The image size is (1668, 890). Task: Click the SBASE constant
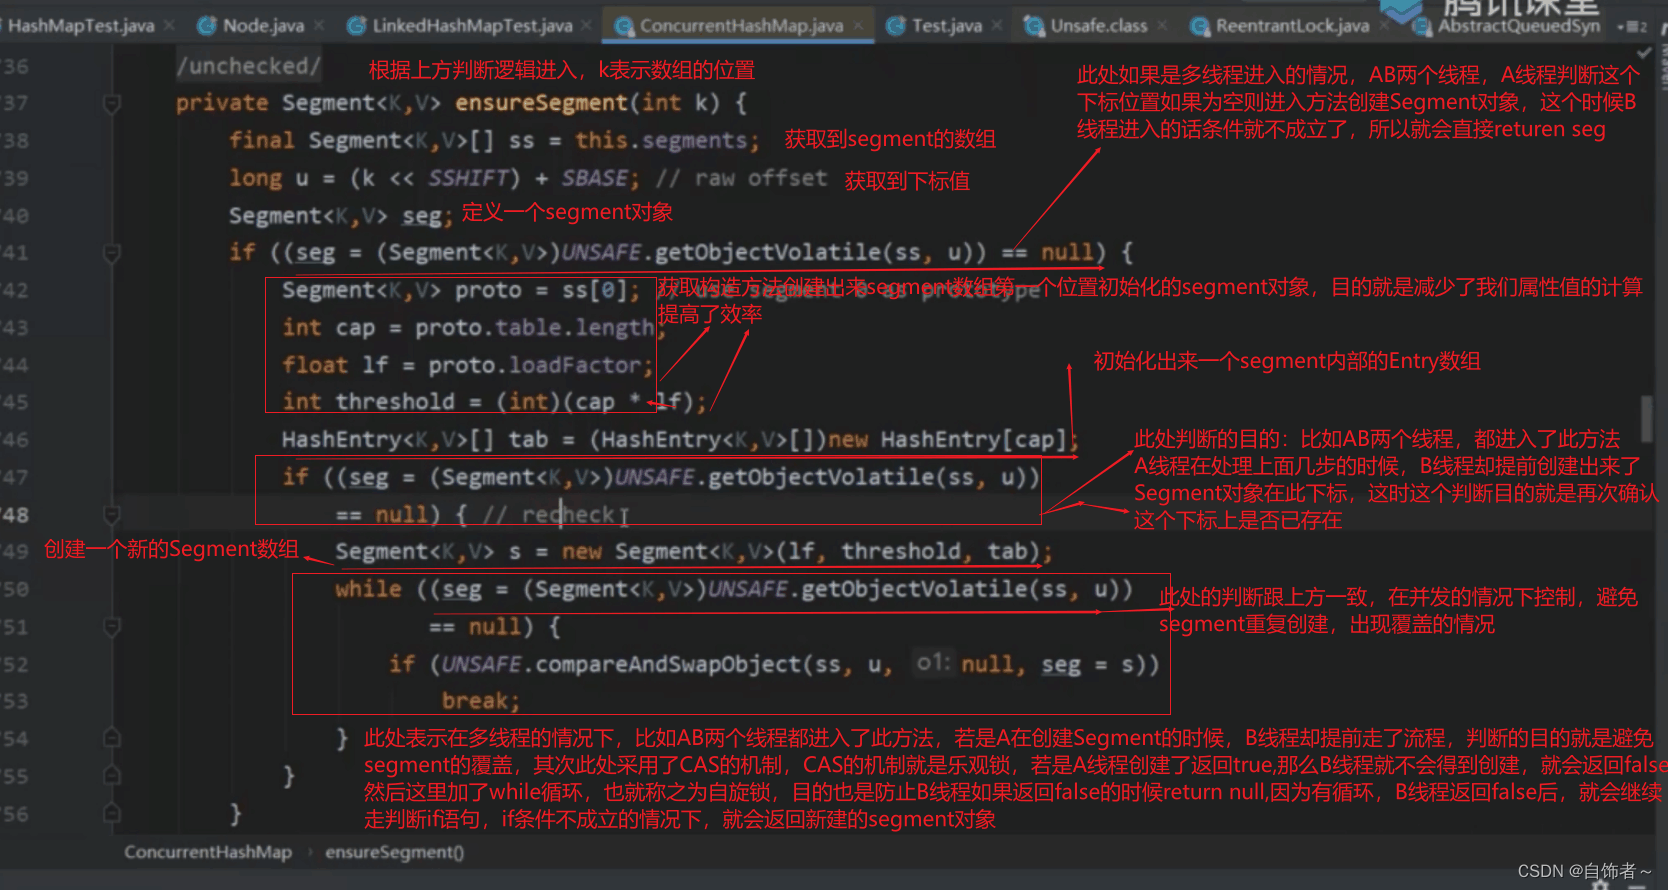click(x=594, y=178)
